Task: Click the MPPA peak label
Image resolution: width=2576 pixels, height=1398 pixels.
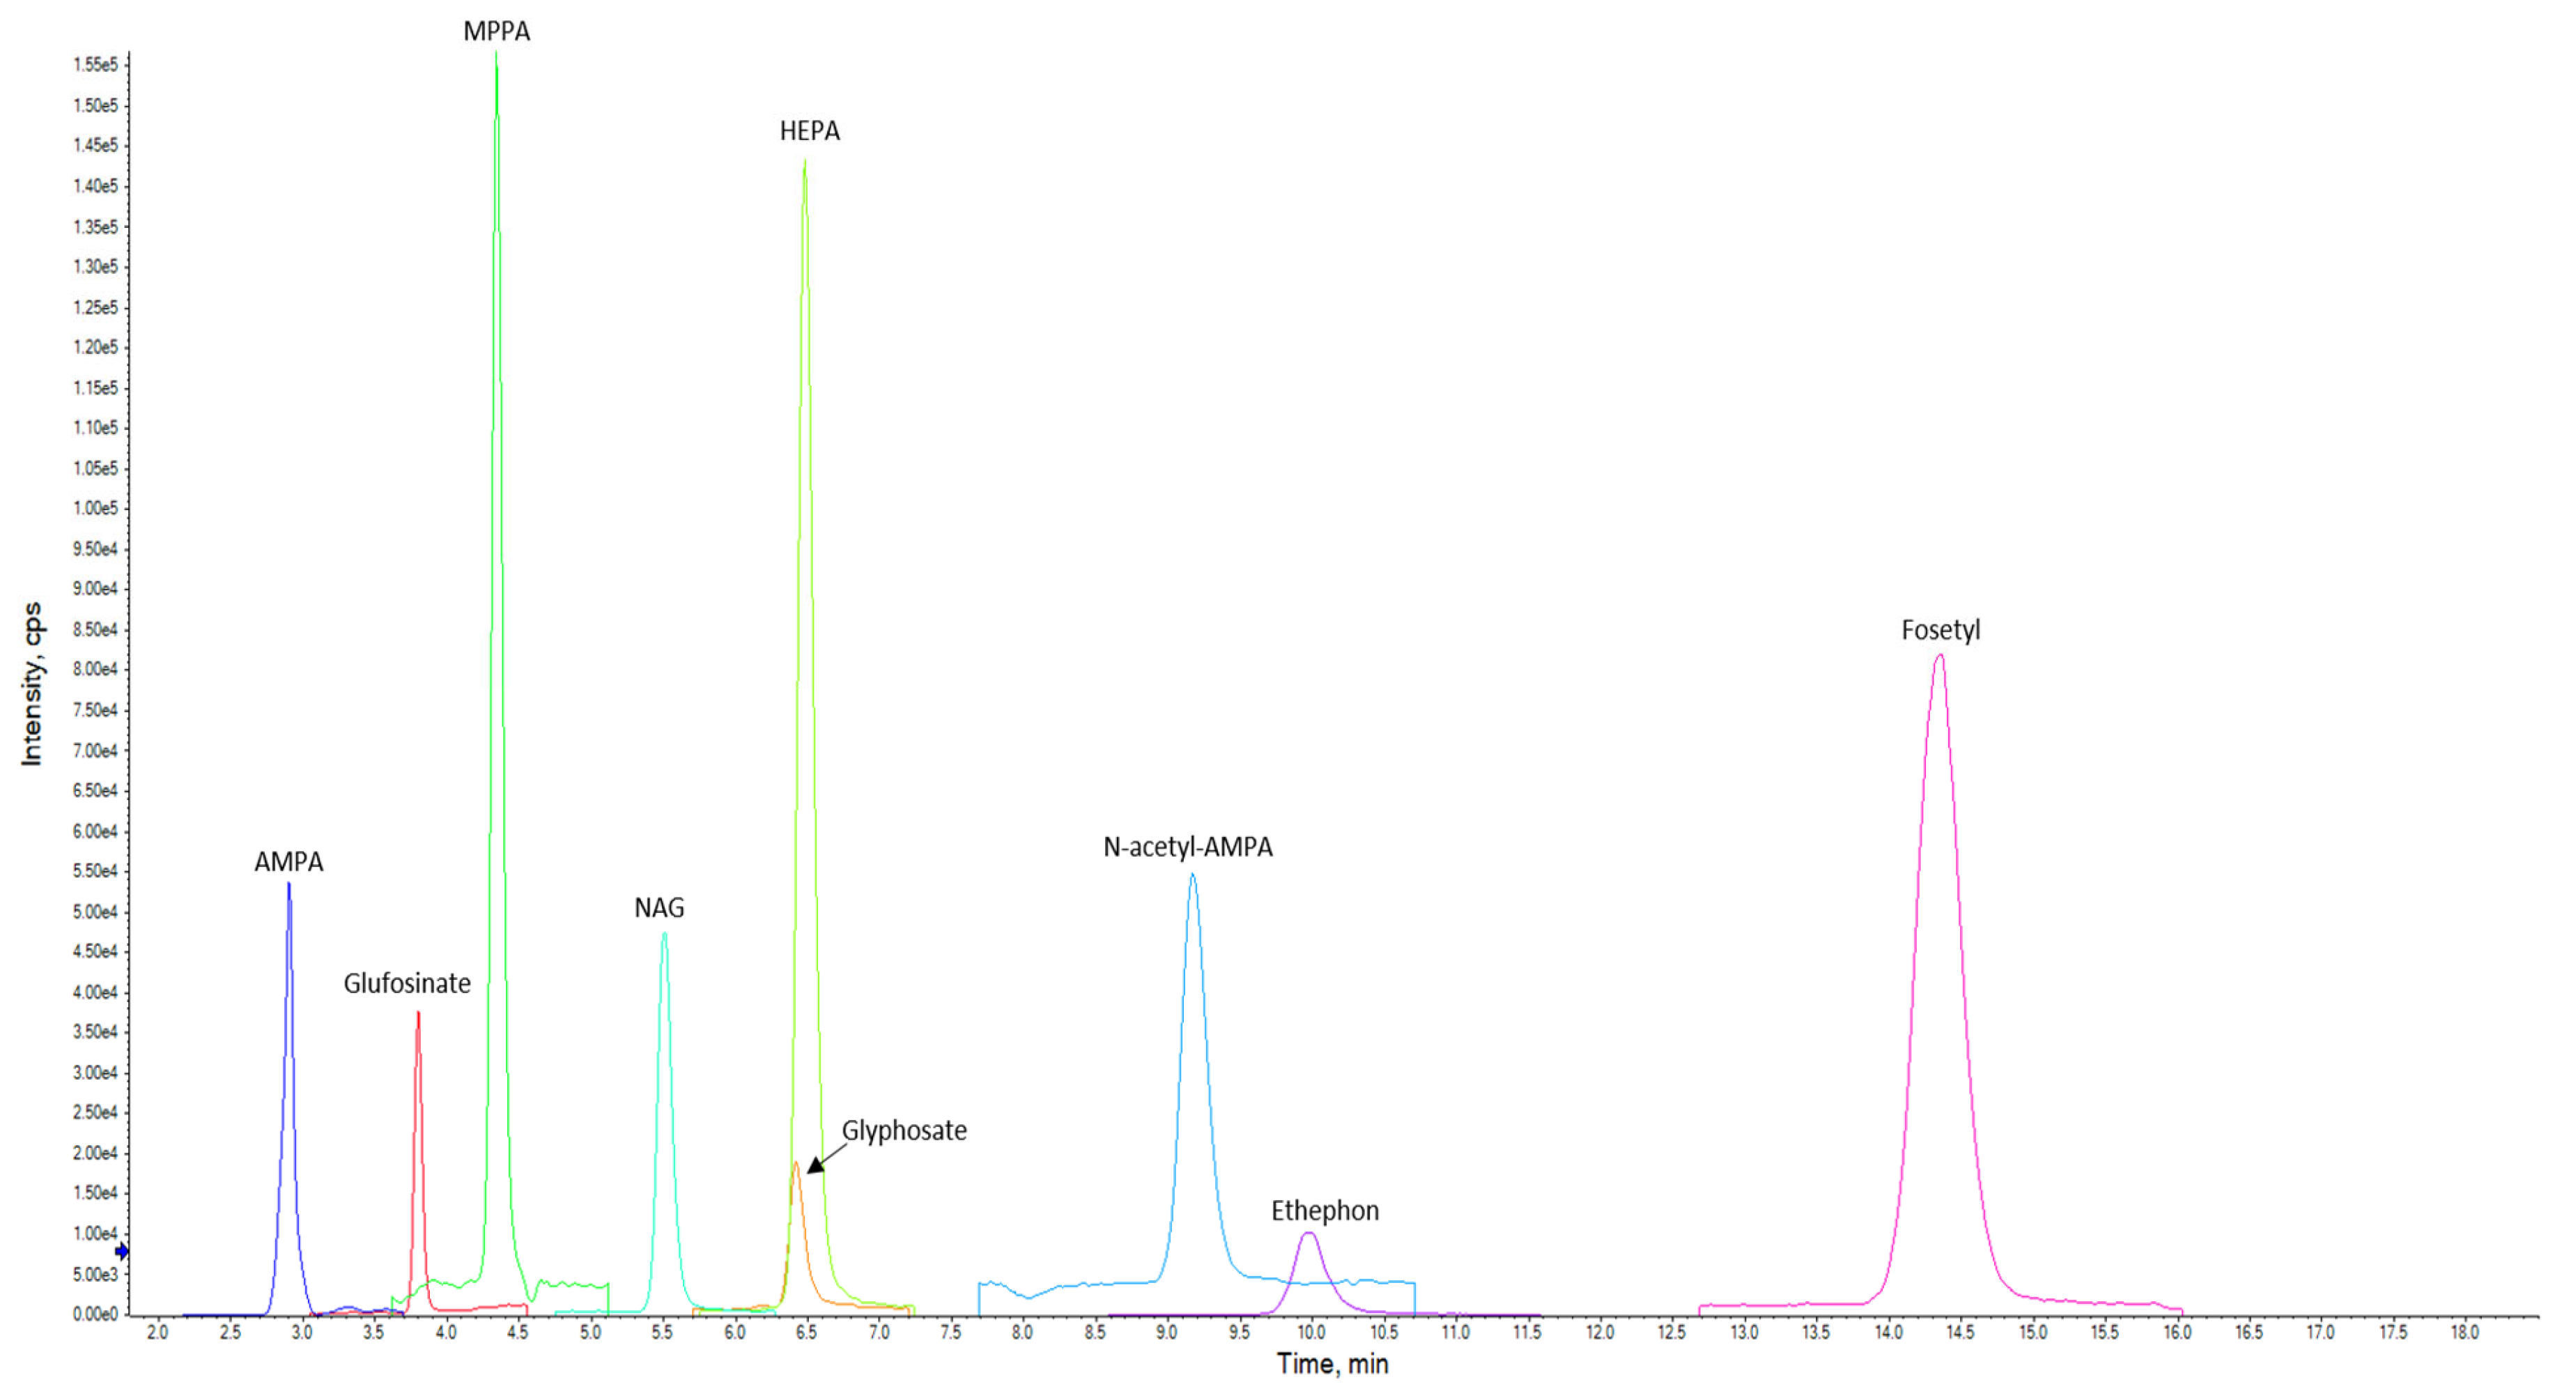Action: (496, 32)
